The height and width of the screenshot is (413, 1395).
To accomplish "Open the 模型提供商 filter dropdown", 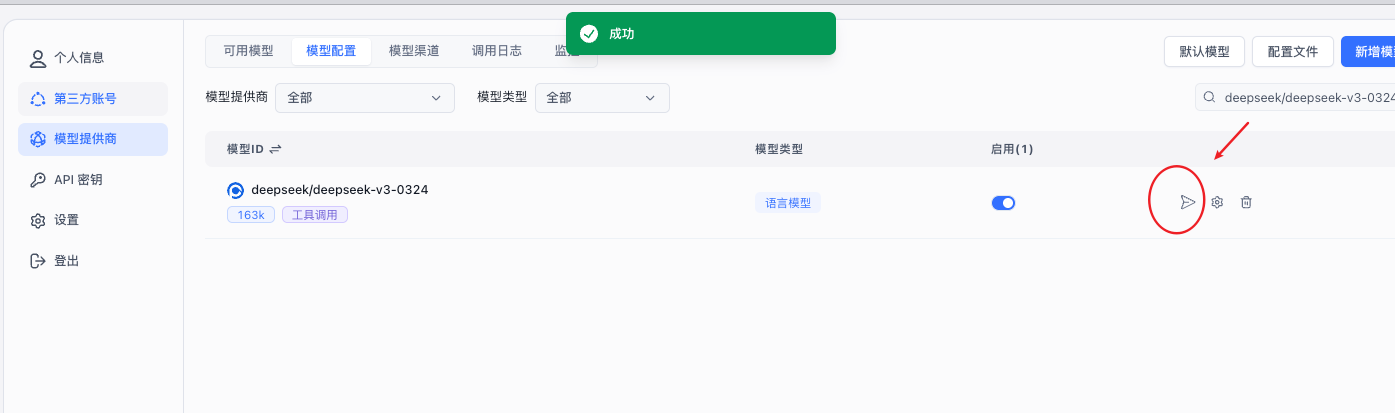I will [365, 98].
